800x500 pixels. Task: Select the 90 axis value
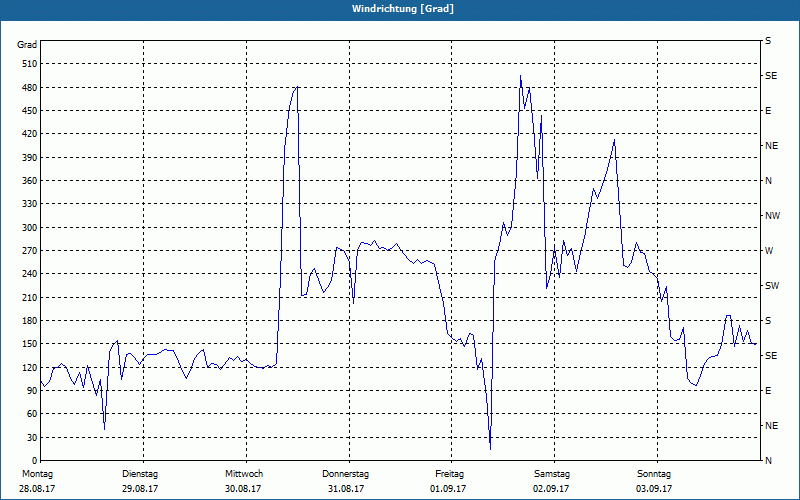tap(32, 390)
